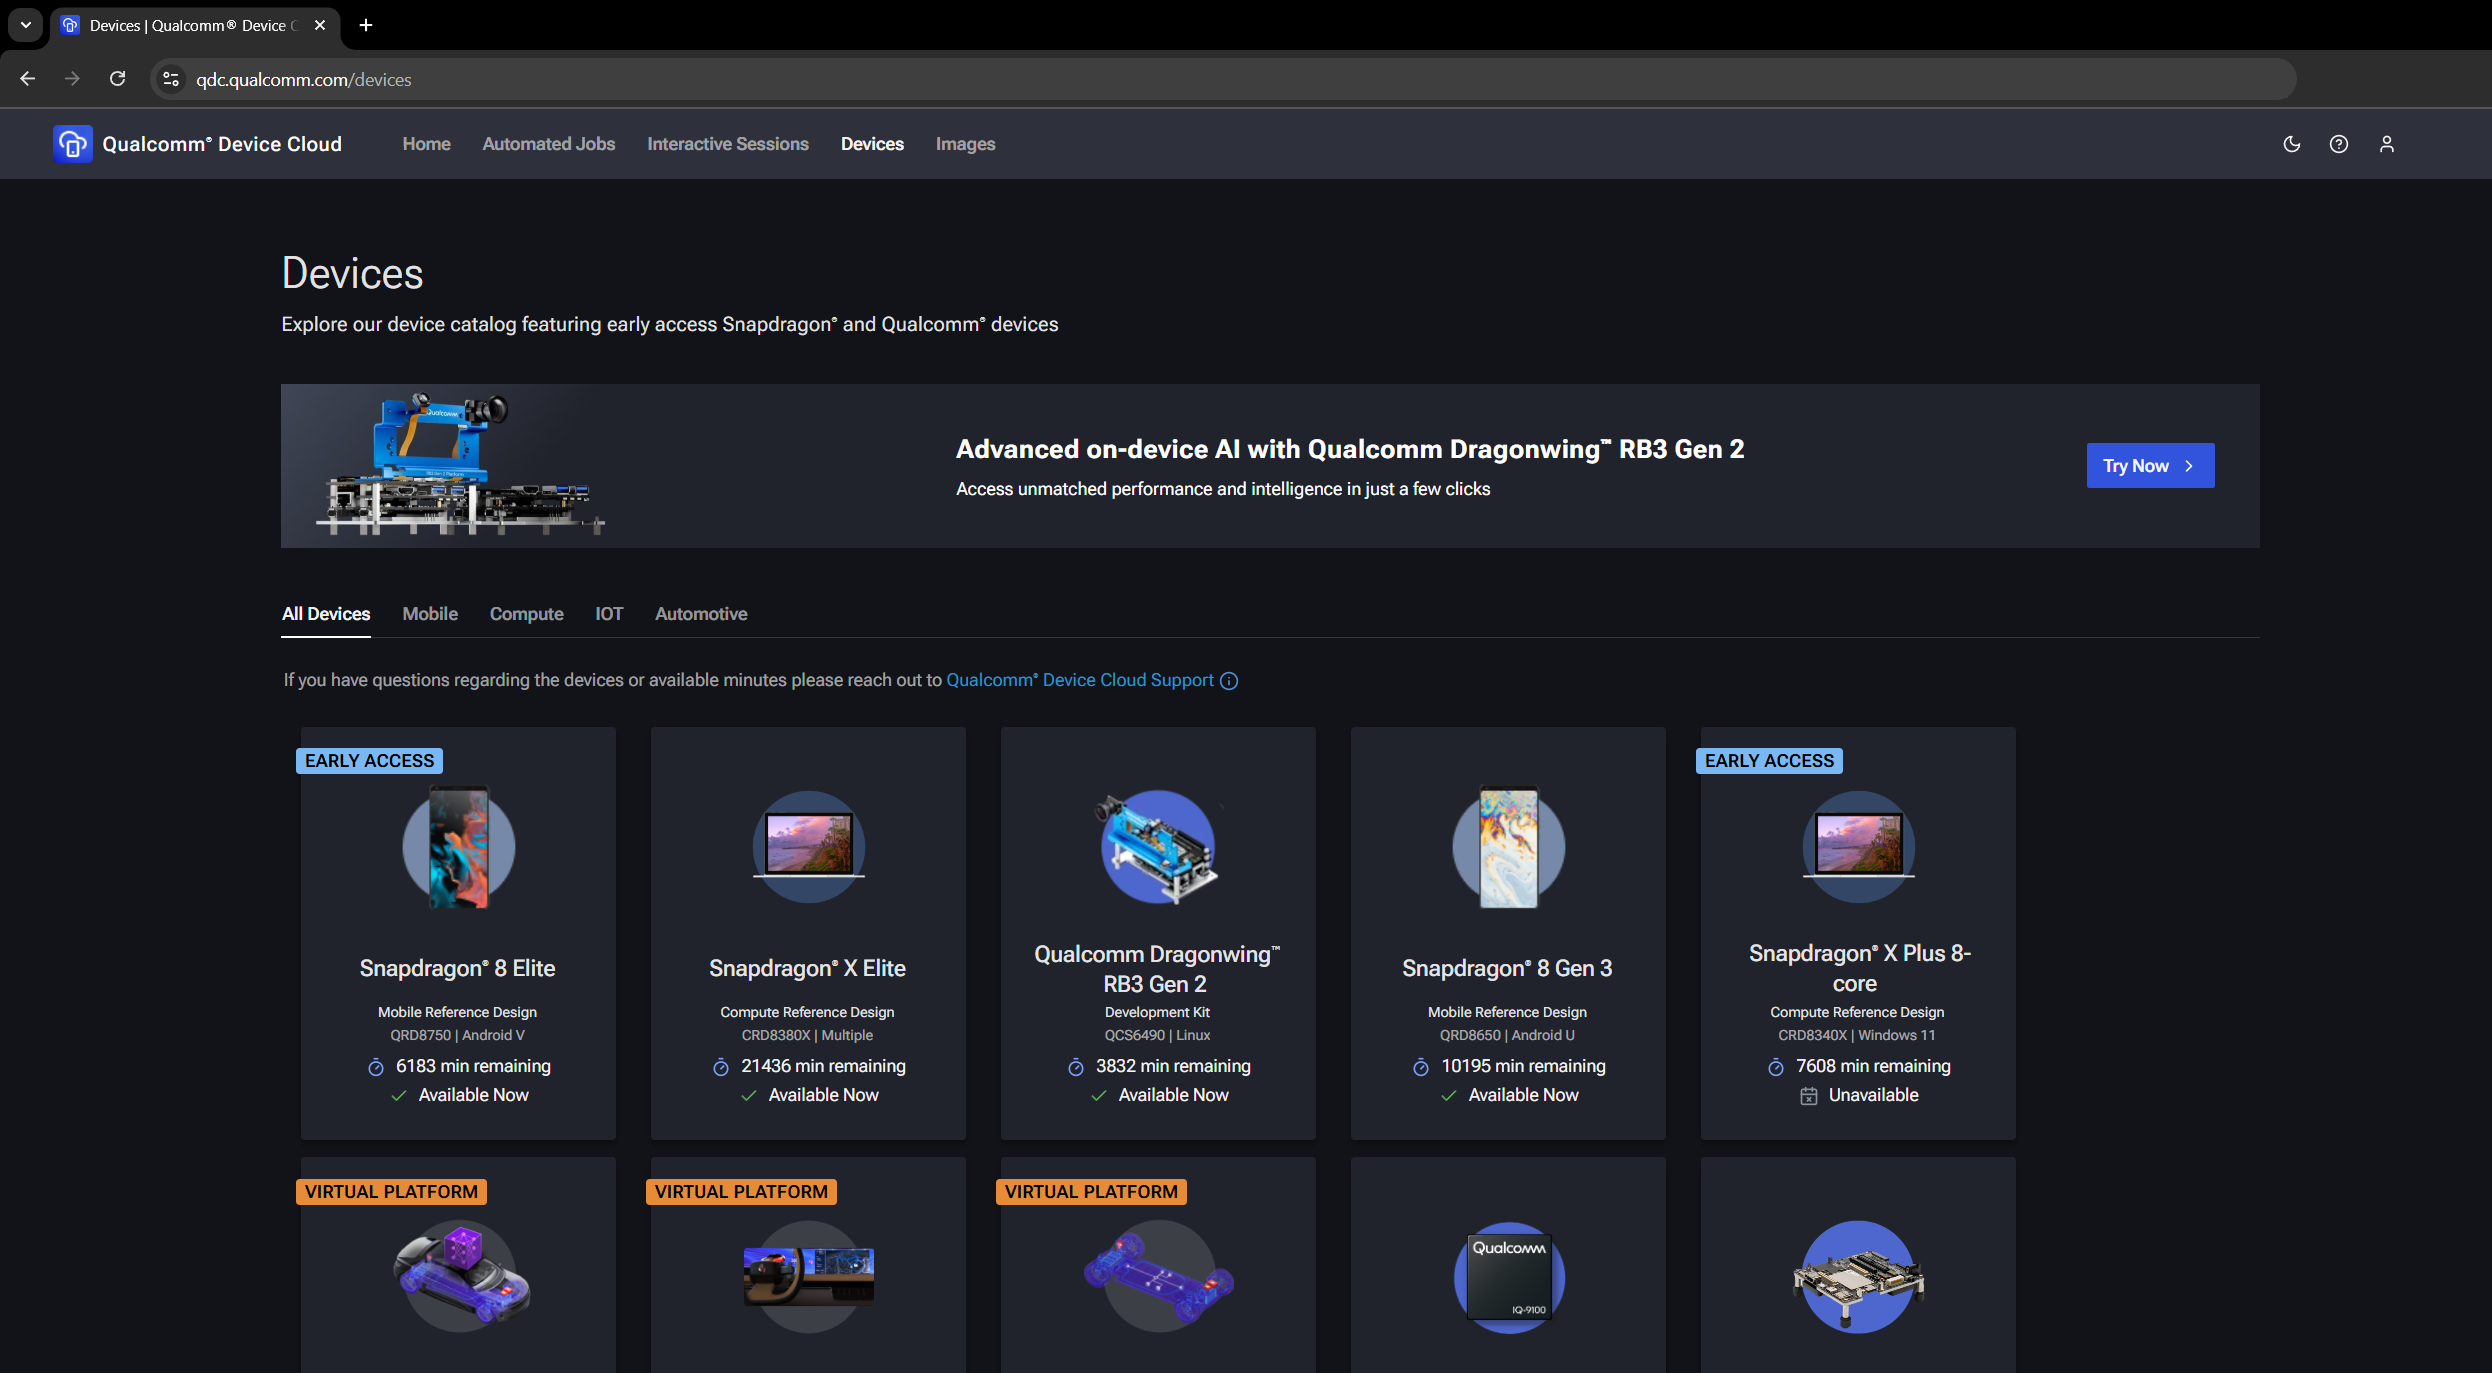Click the timer icon beside 3832 min remaining
The width and height of the screenshot is (2492, 1373).
click(1076, 1067)
